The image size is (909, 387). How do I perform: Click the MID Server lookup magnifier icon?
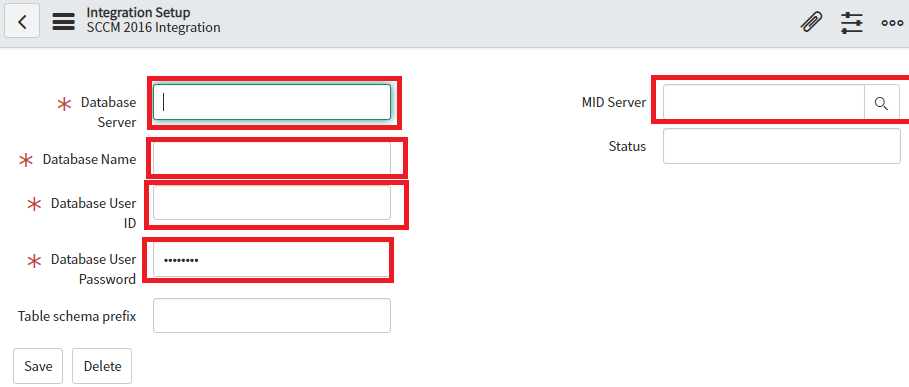pyautogui.click(x=882, y=103)
